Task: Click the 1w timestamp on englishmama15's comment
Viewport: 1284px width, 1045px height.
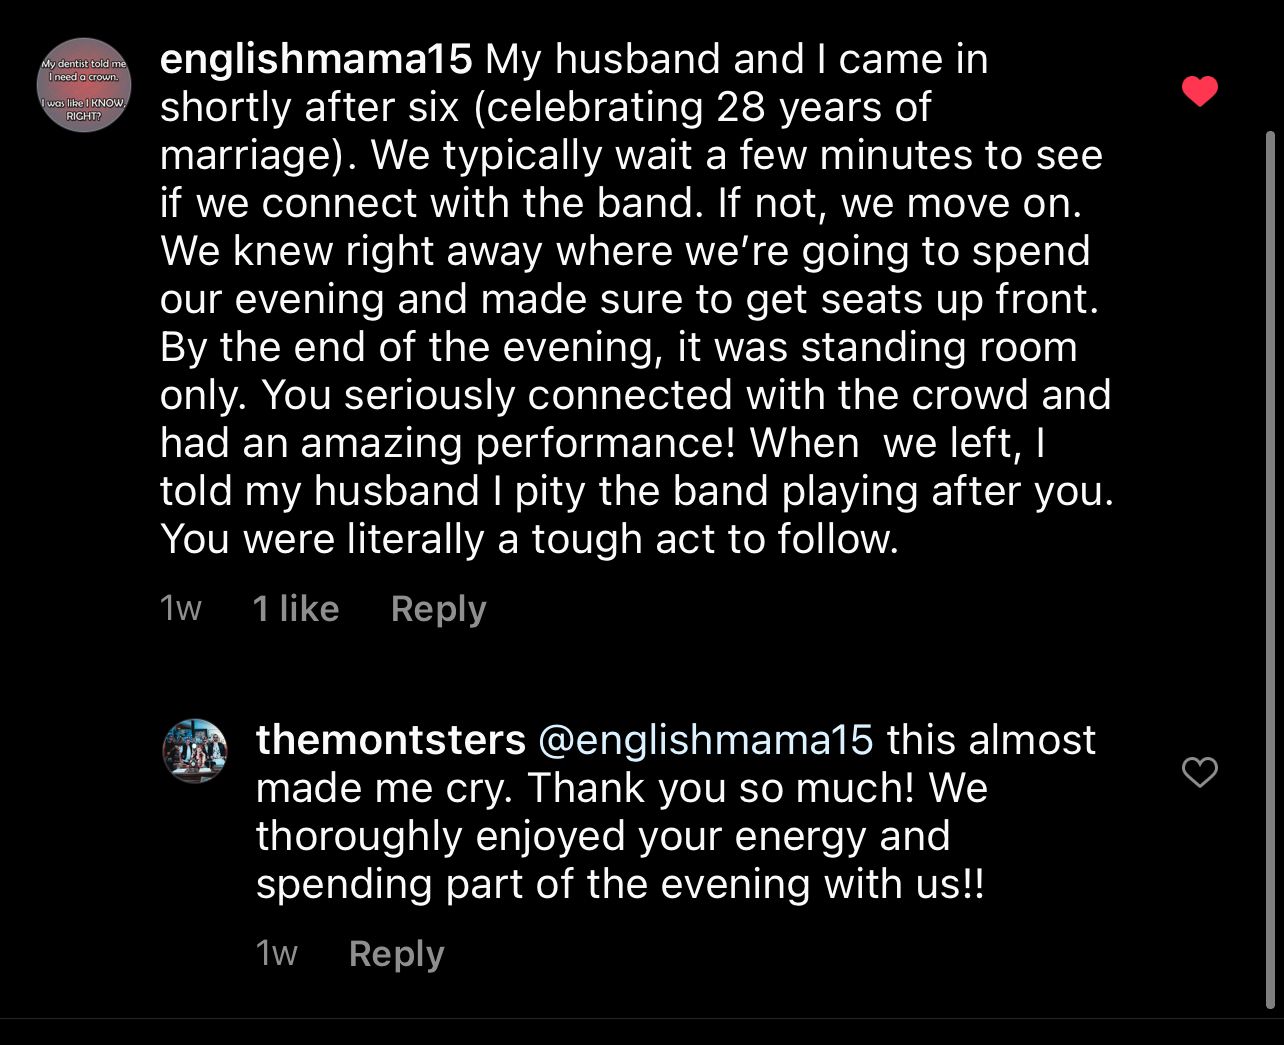Action: tap(181, 609)
